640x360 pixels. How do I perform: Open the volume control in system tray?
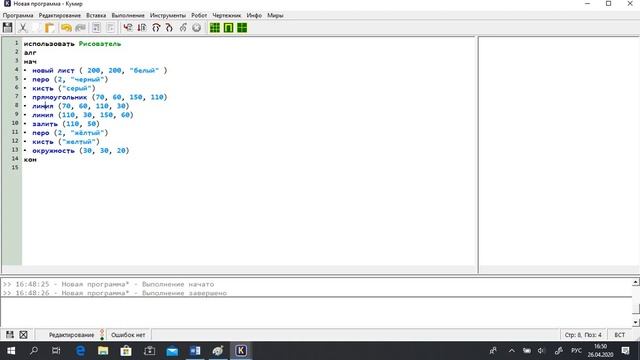click(x=541, y=351)
